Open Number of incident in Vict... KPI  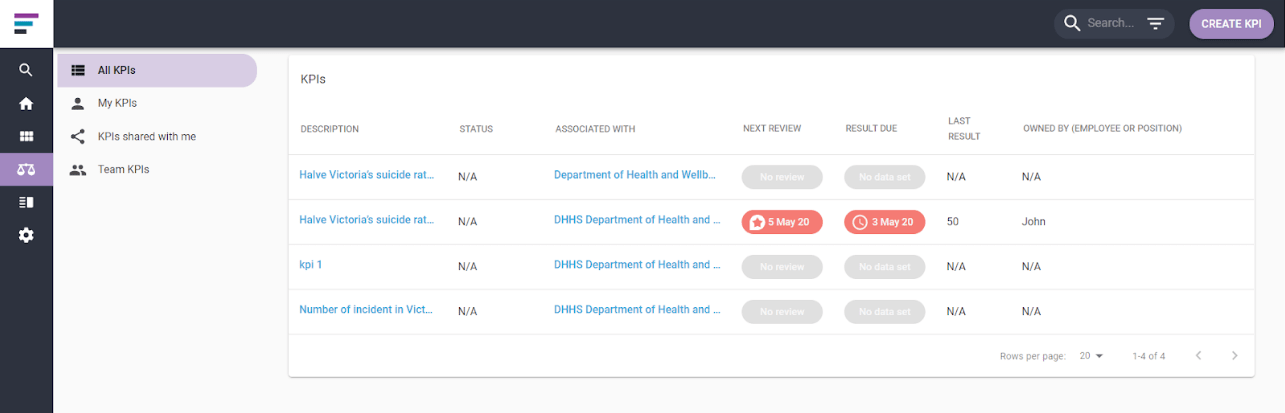click(367, 309)
